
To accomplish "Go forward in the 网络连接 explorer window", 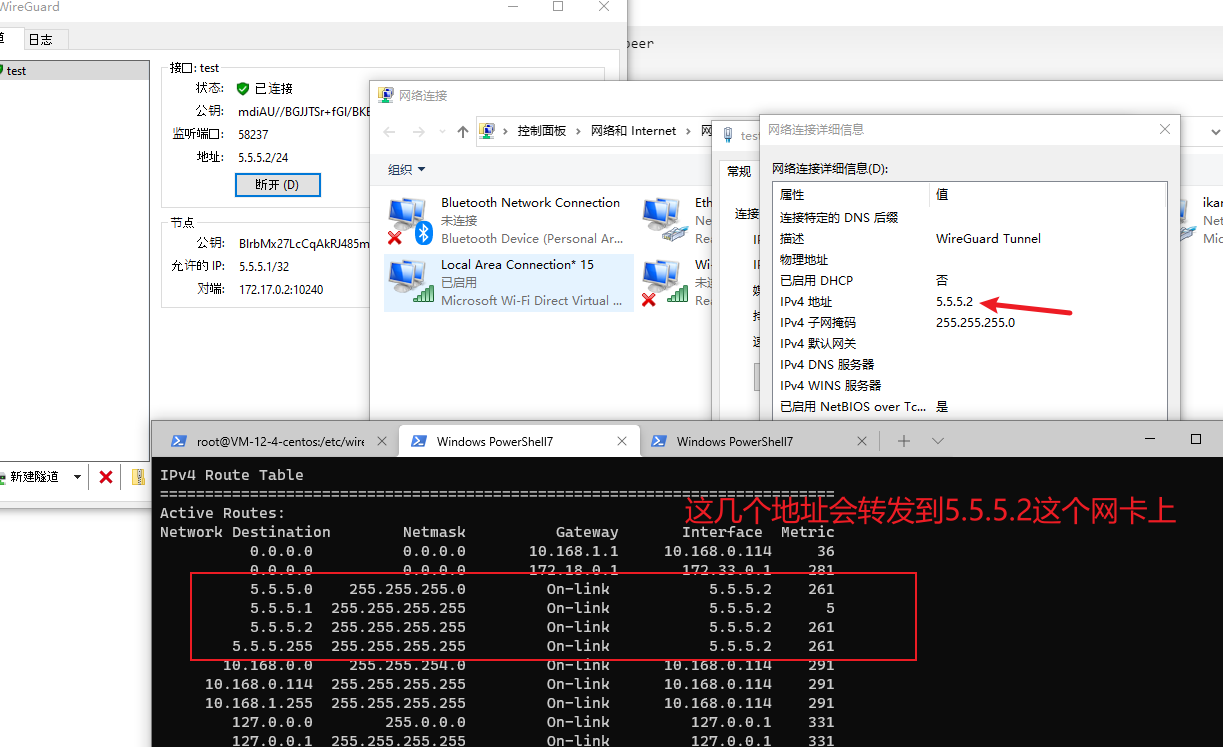I will coord(417,131).
